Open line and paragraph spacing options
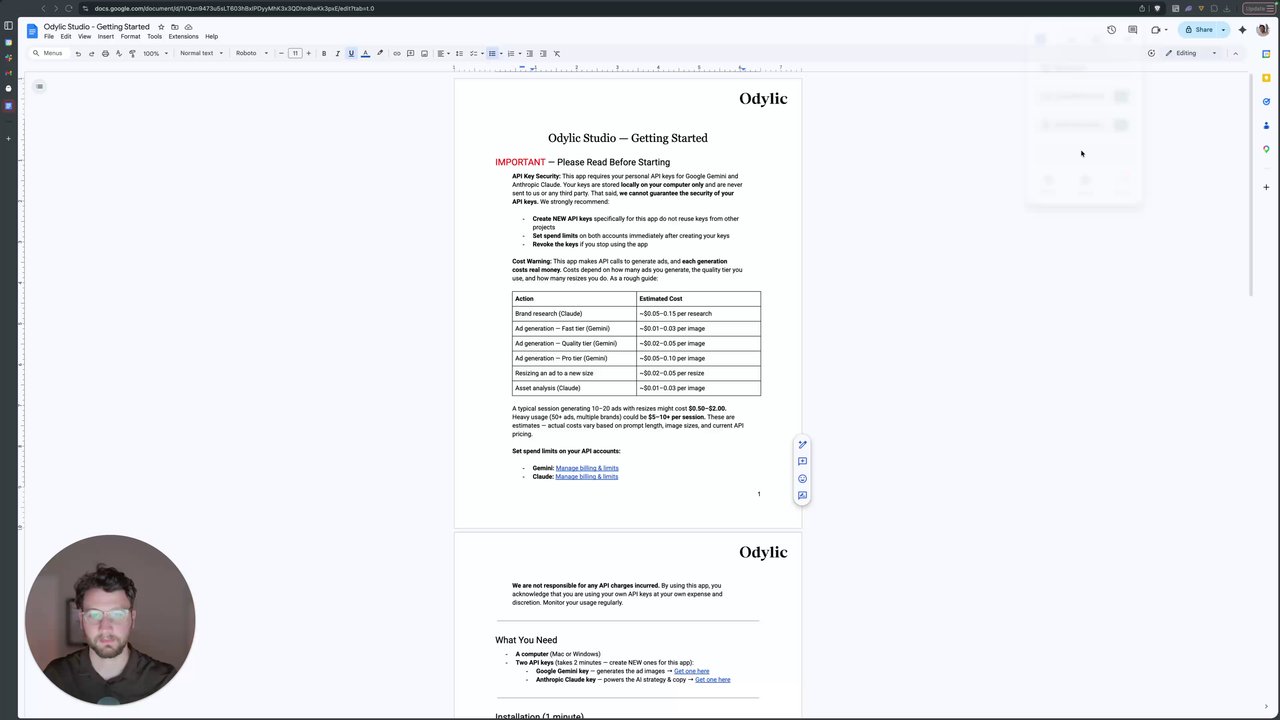The image size is (1280, 720). 459,53
